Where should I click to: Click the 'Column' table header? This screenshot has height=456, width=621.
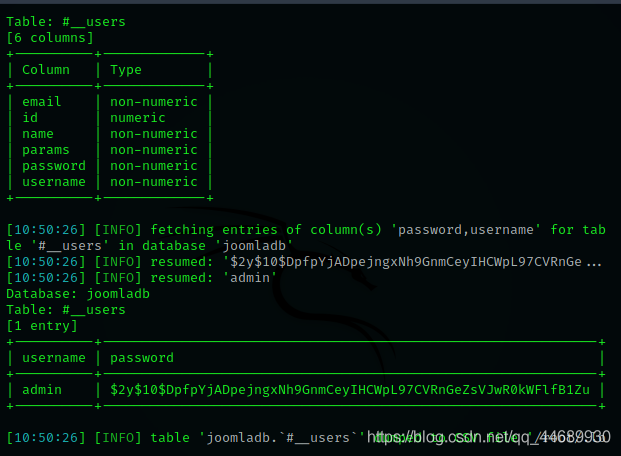(46, 70)
